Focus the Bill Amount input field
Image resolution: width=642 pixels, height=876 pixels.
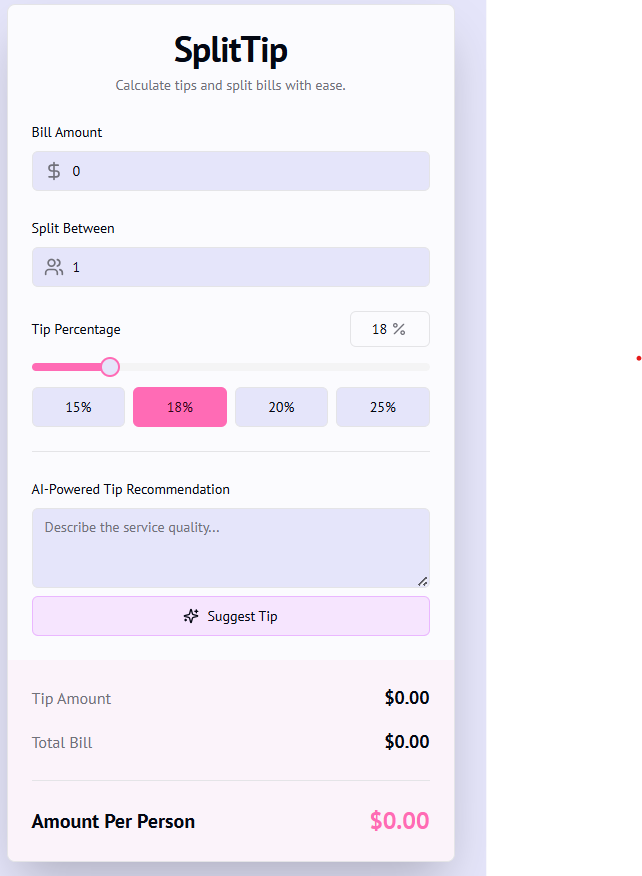tap(245, 171)
